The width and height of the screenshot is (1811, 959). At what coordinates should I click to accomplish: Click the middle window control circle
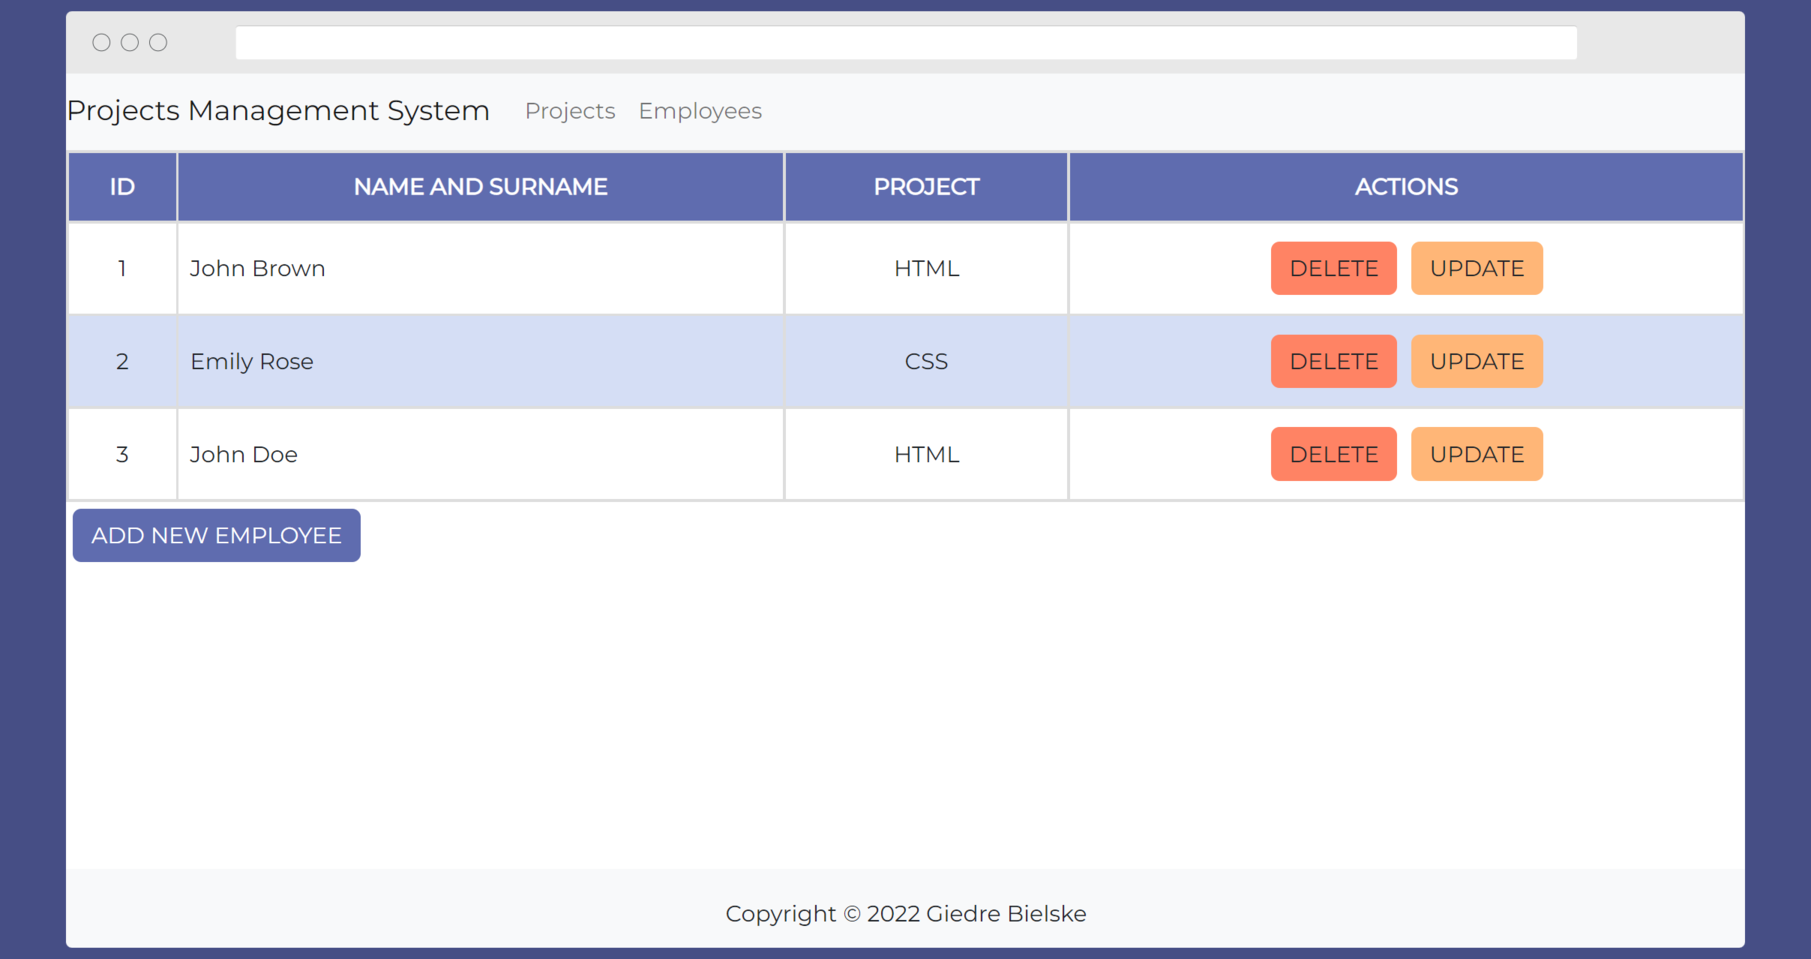tap(130, 42)
